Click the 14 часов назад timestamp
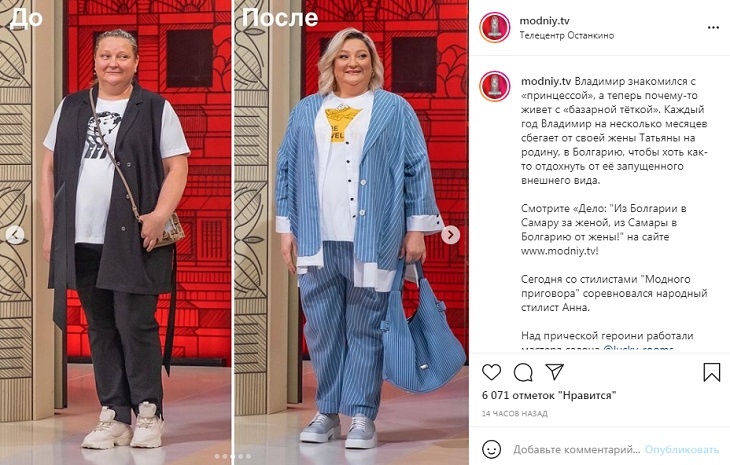The height and width of the screenshot is (465, 730). click(x=514, y=413)
